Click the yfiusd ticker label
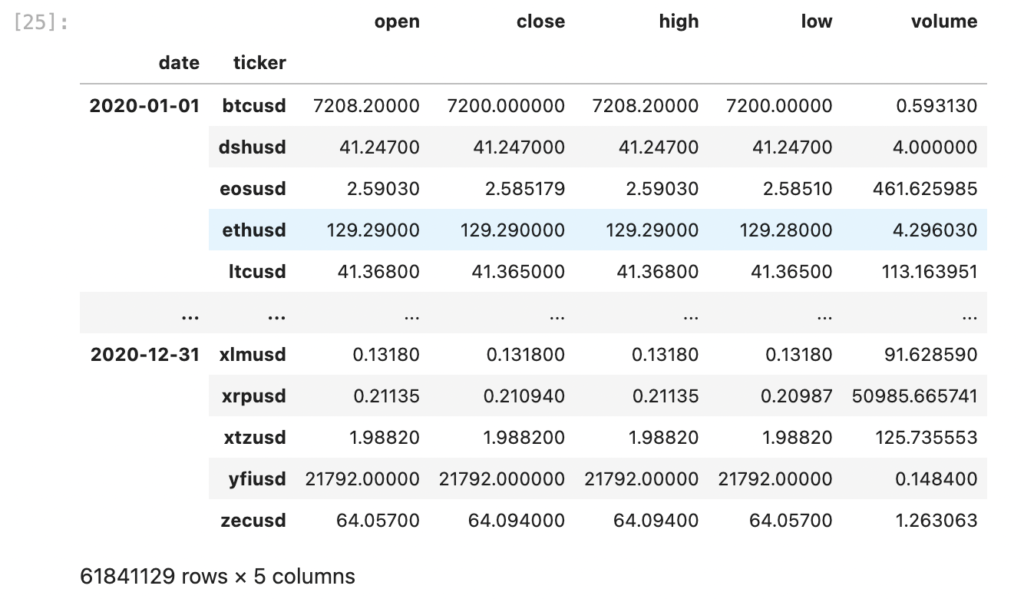Screen dimensions: 1024x599 click(257, 479)
